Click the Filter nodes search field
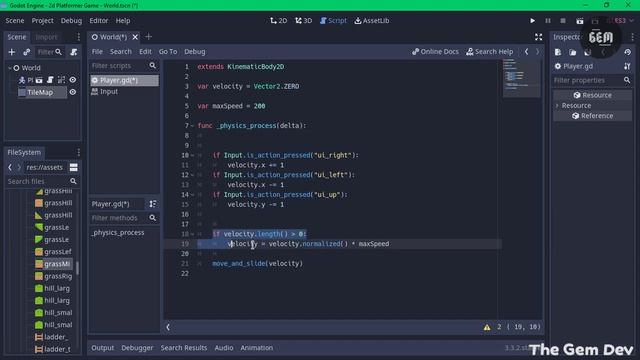Screen dimensions: 640x360 50,52
